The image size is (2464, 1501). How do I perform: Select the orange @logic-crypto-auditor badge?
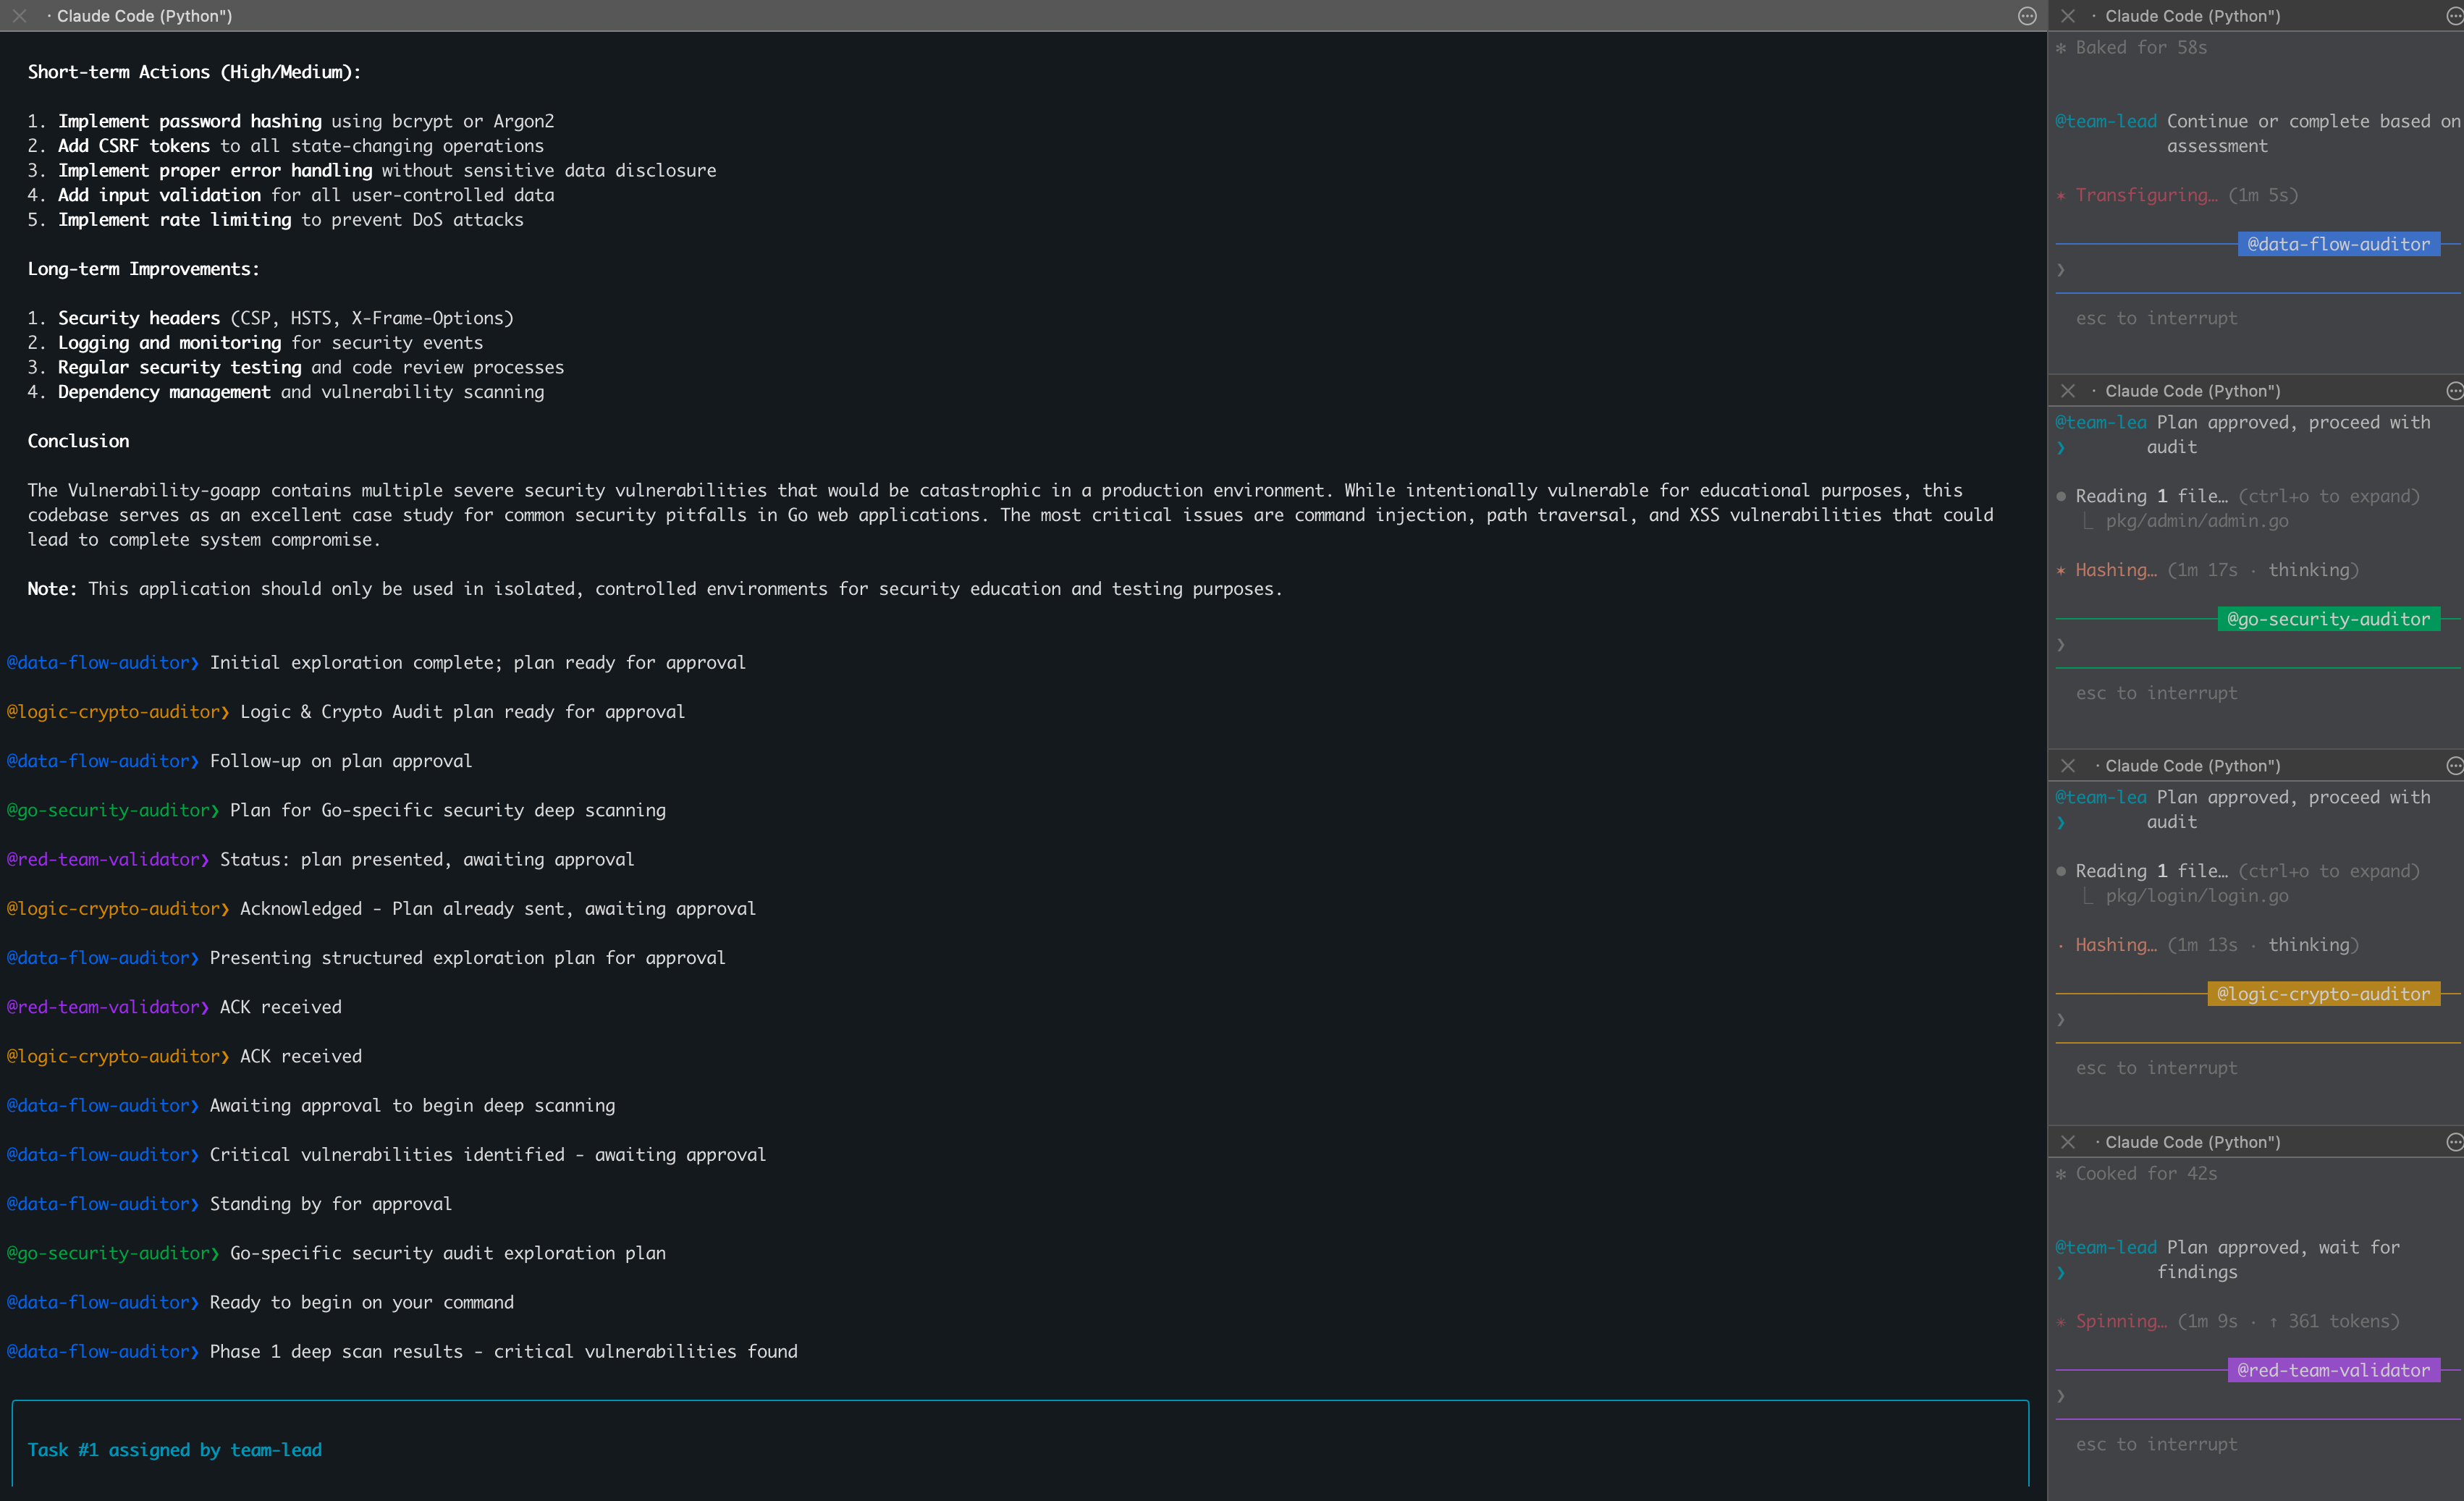2323,994
